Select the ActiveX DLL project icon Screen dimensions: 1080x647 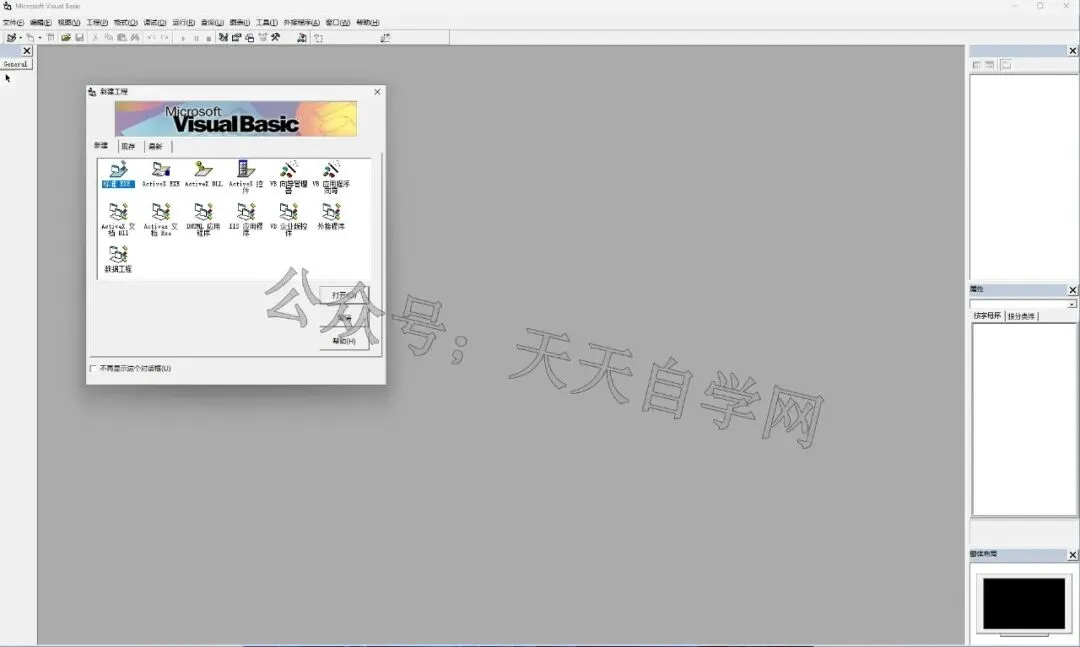click(203, 174)
